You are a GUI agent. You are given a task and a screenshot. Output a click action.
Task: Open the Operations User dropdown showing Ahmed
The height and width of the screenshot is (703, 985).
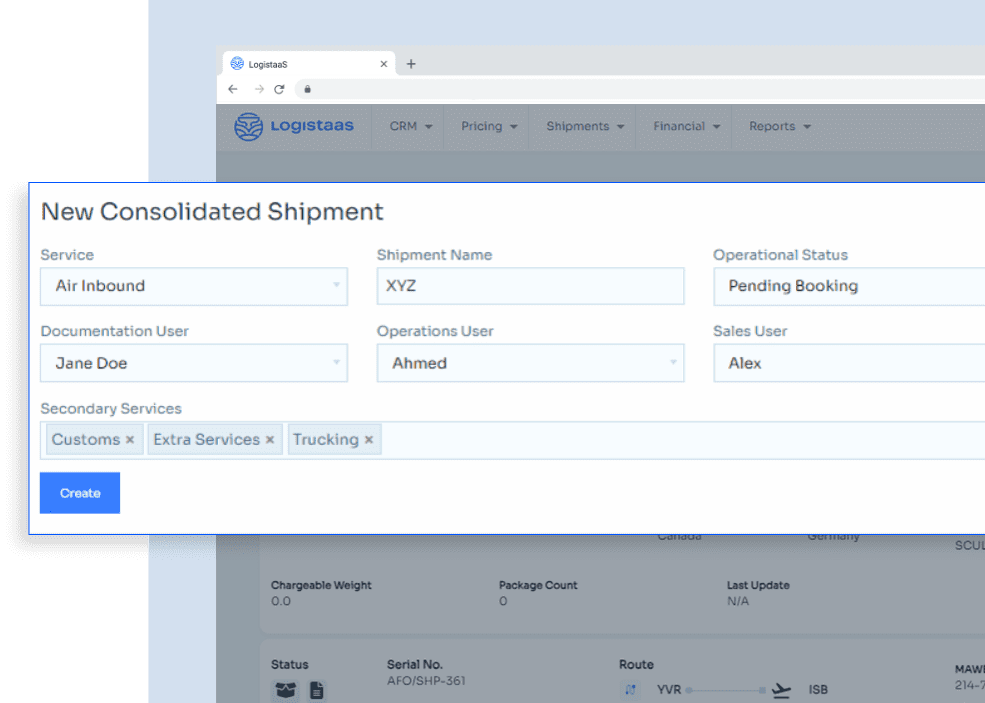tap(530, 363)
